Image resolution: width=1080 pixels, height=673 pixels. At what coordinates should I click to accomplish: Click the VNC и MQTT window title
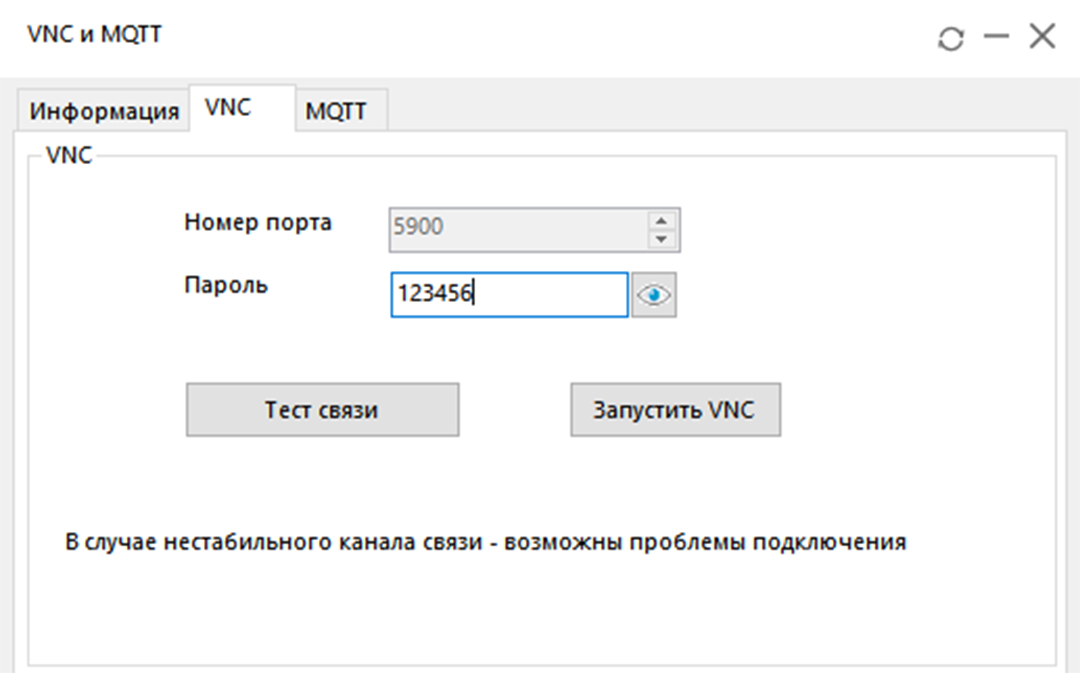pos(94,34)
